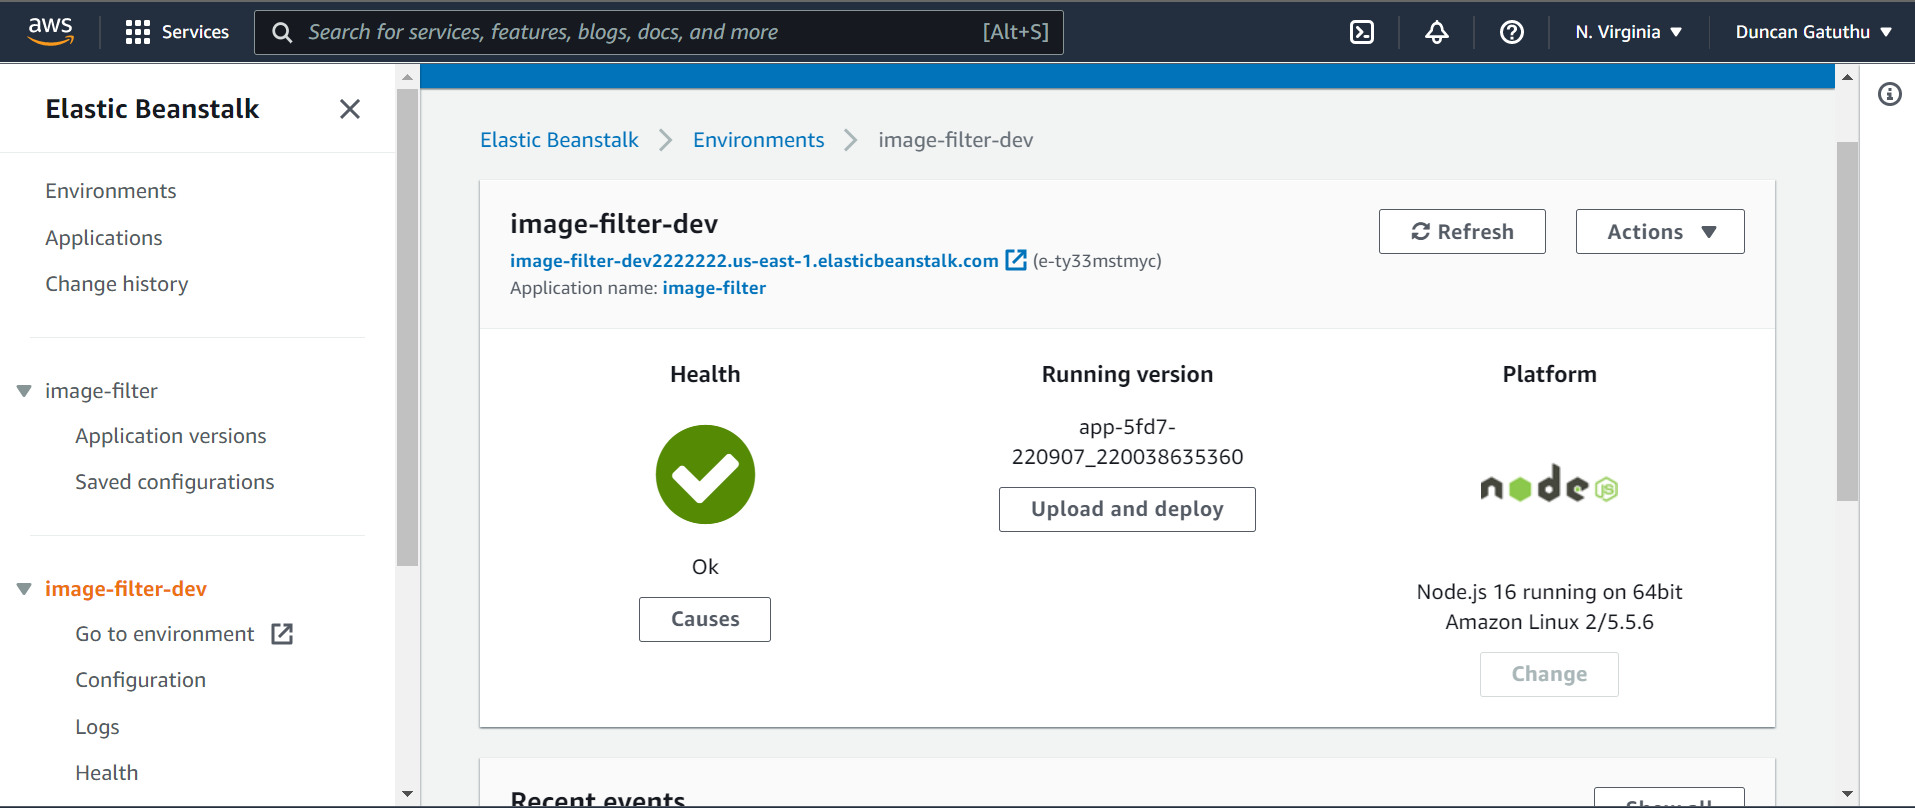
Task: Open the CloudShell terminal icon
Action: 1362,32
